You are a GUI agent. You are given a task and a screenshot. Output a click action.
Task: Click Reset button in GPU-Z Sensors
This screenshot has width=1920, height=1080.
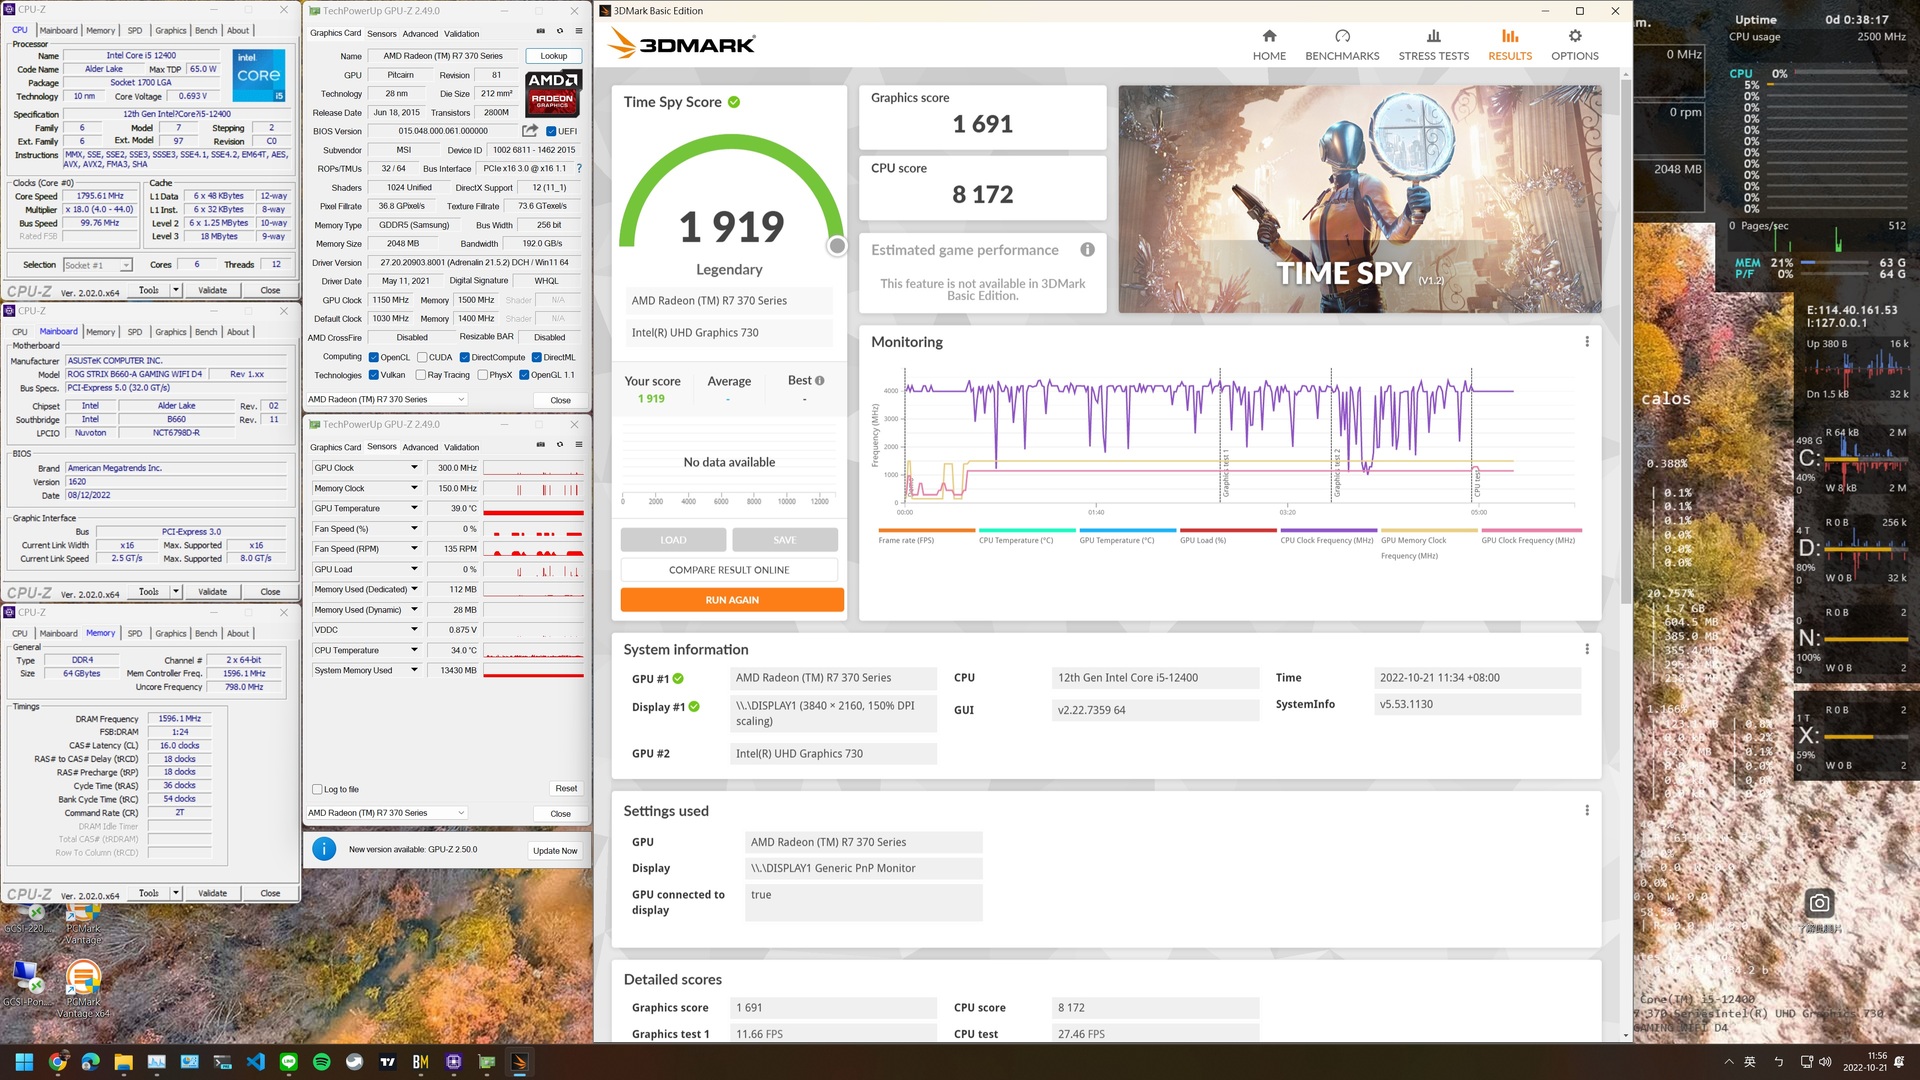tap(566, 789)
